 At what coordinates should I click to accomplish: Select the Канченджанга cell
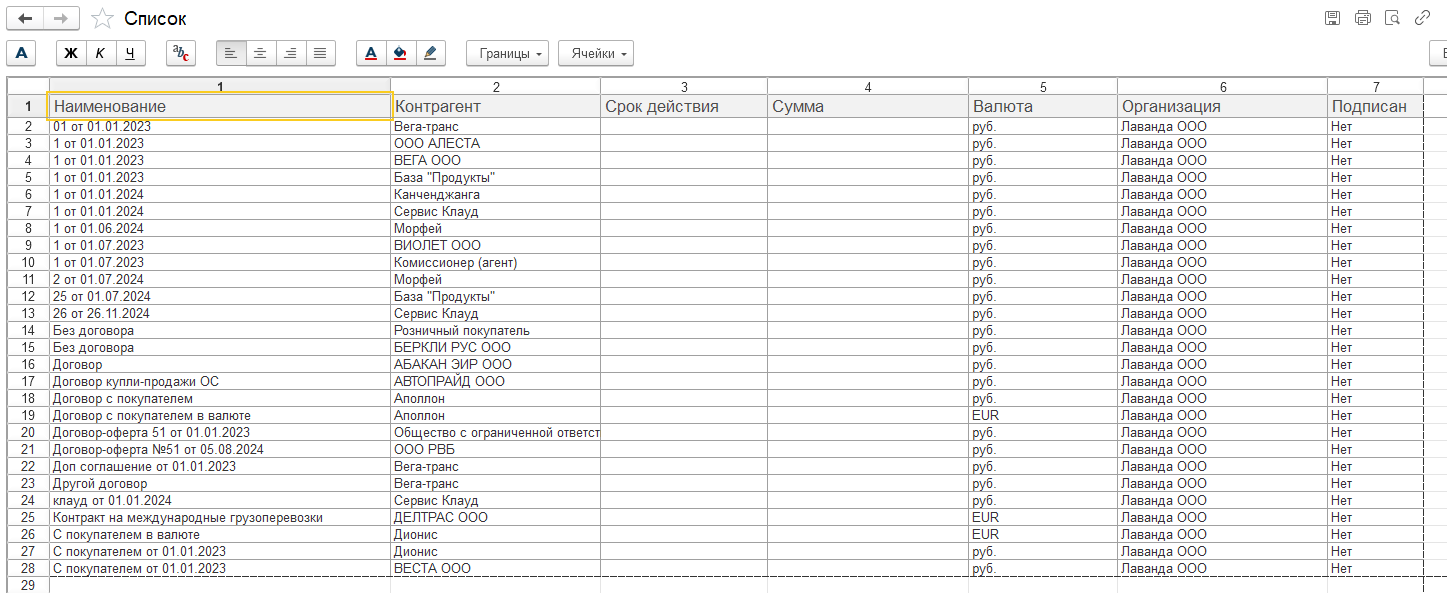point(495,195)
